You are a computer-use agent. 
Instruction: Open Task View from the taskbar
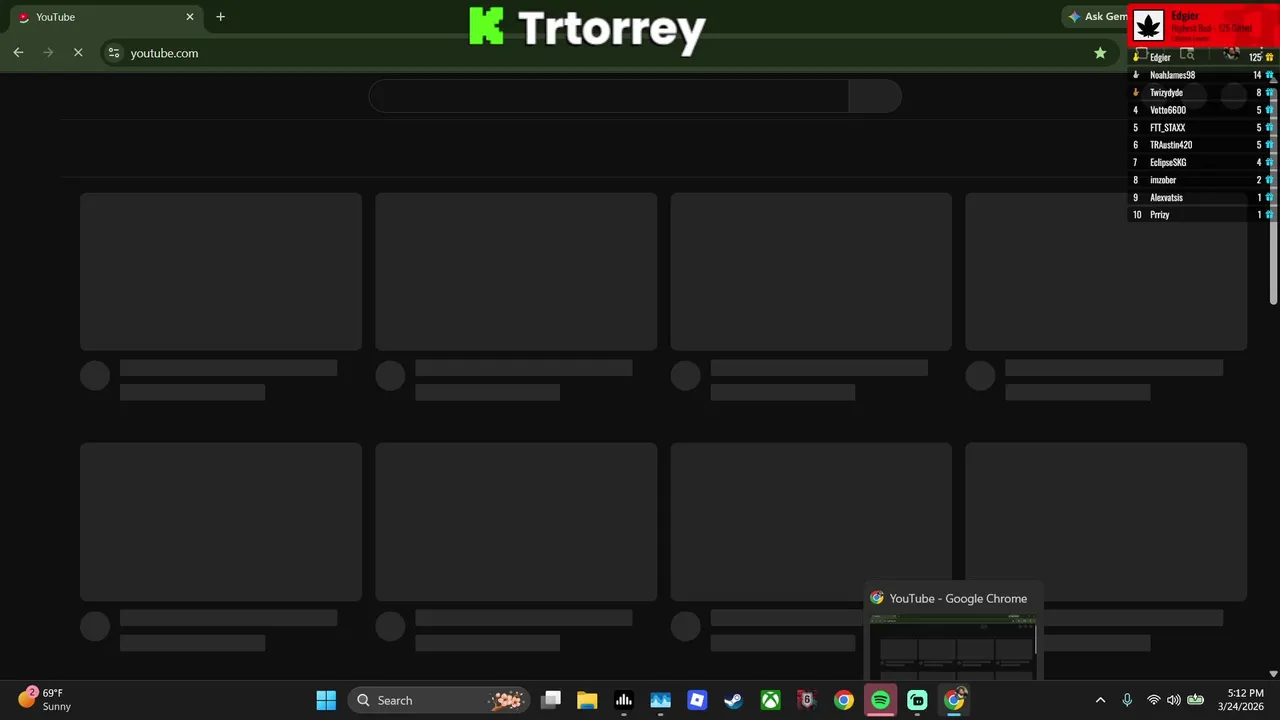[x=551, y=700]
